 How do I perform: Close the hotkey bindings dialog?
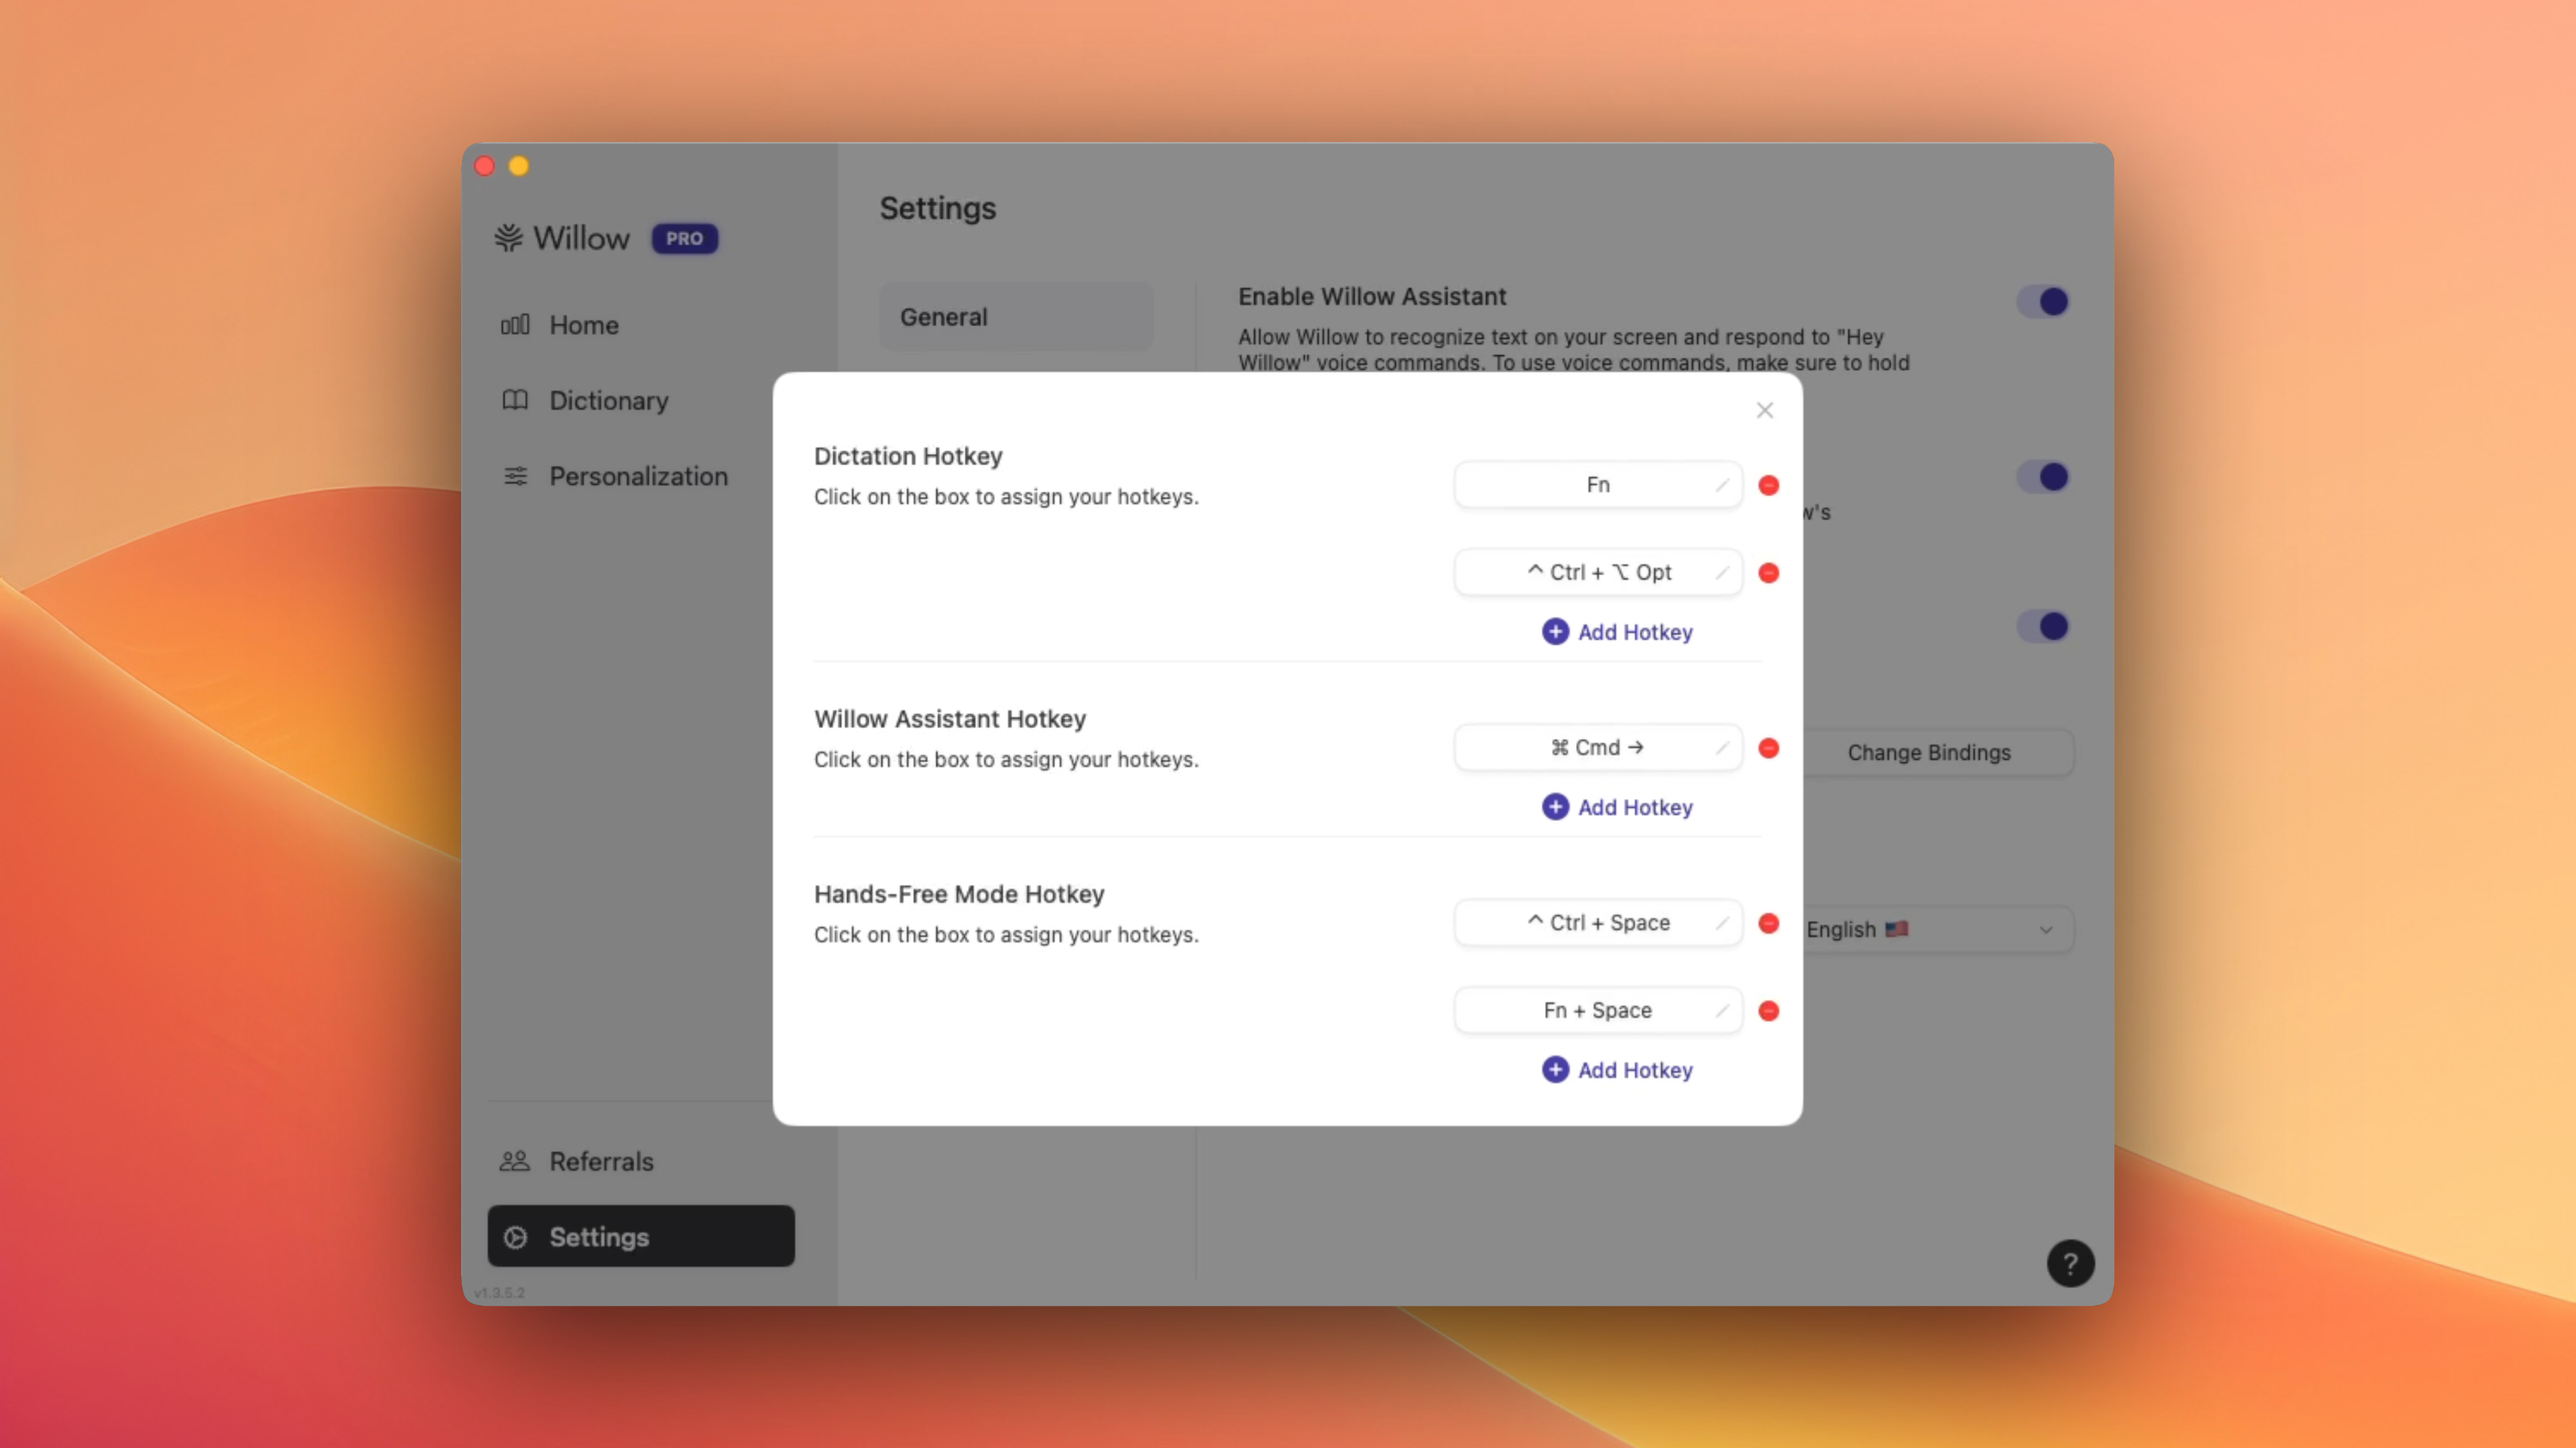click(x=1764, y=410)
